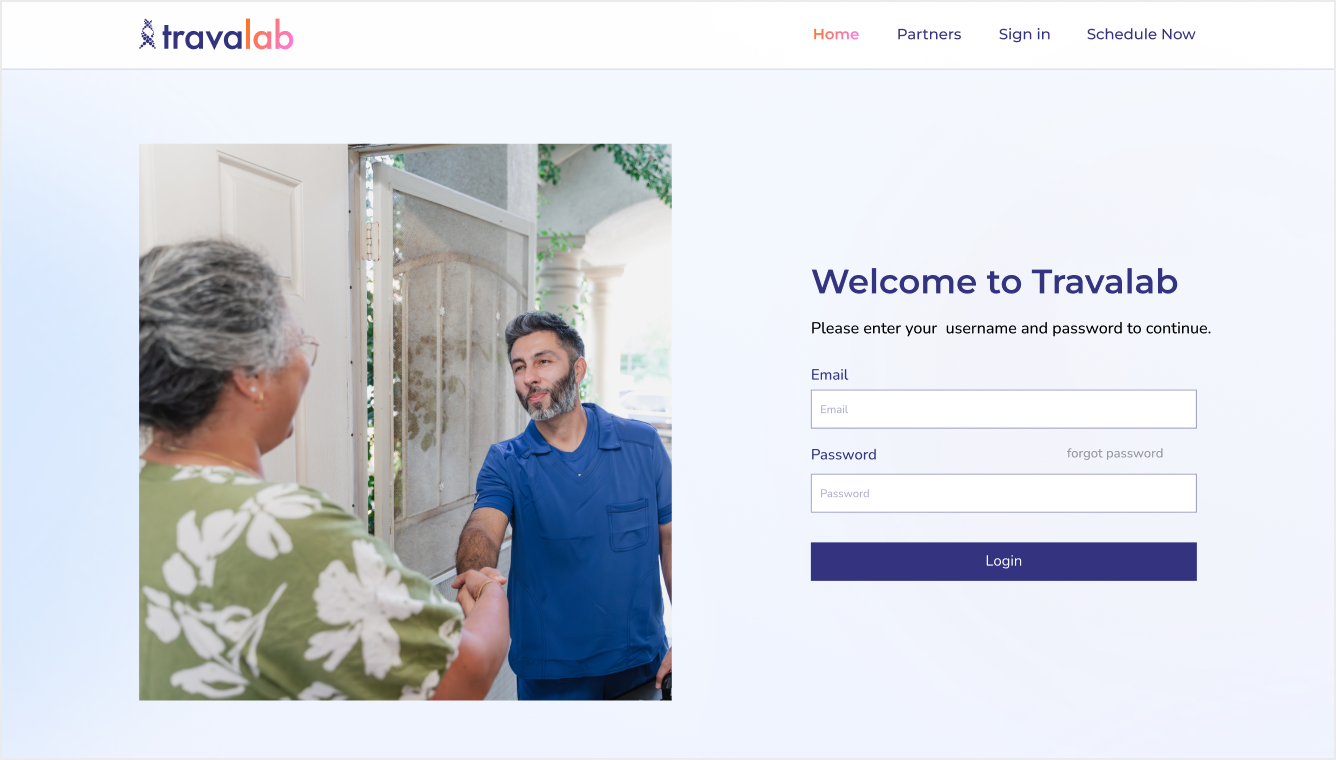Click the white door in the photo
This screenshot has width=1336, height=760.
click(250, 300)
